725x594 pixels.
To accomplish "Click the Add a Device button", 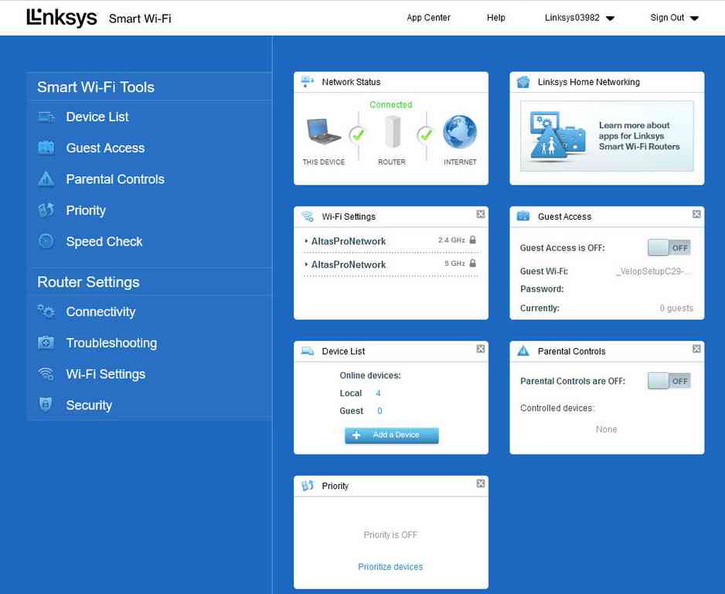I will [392, 435].
